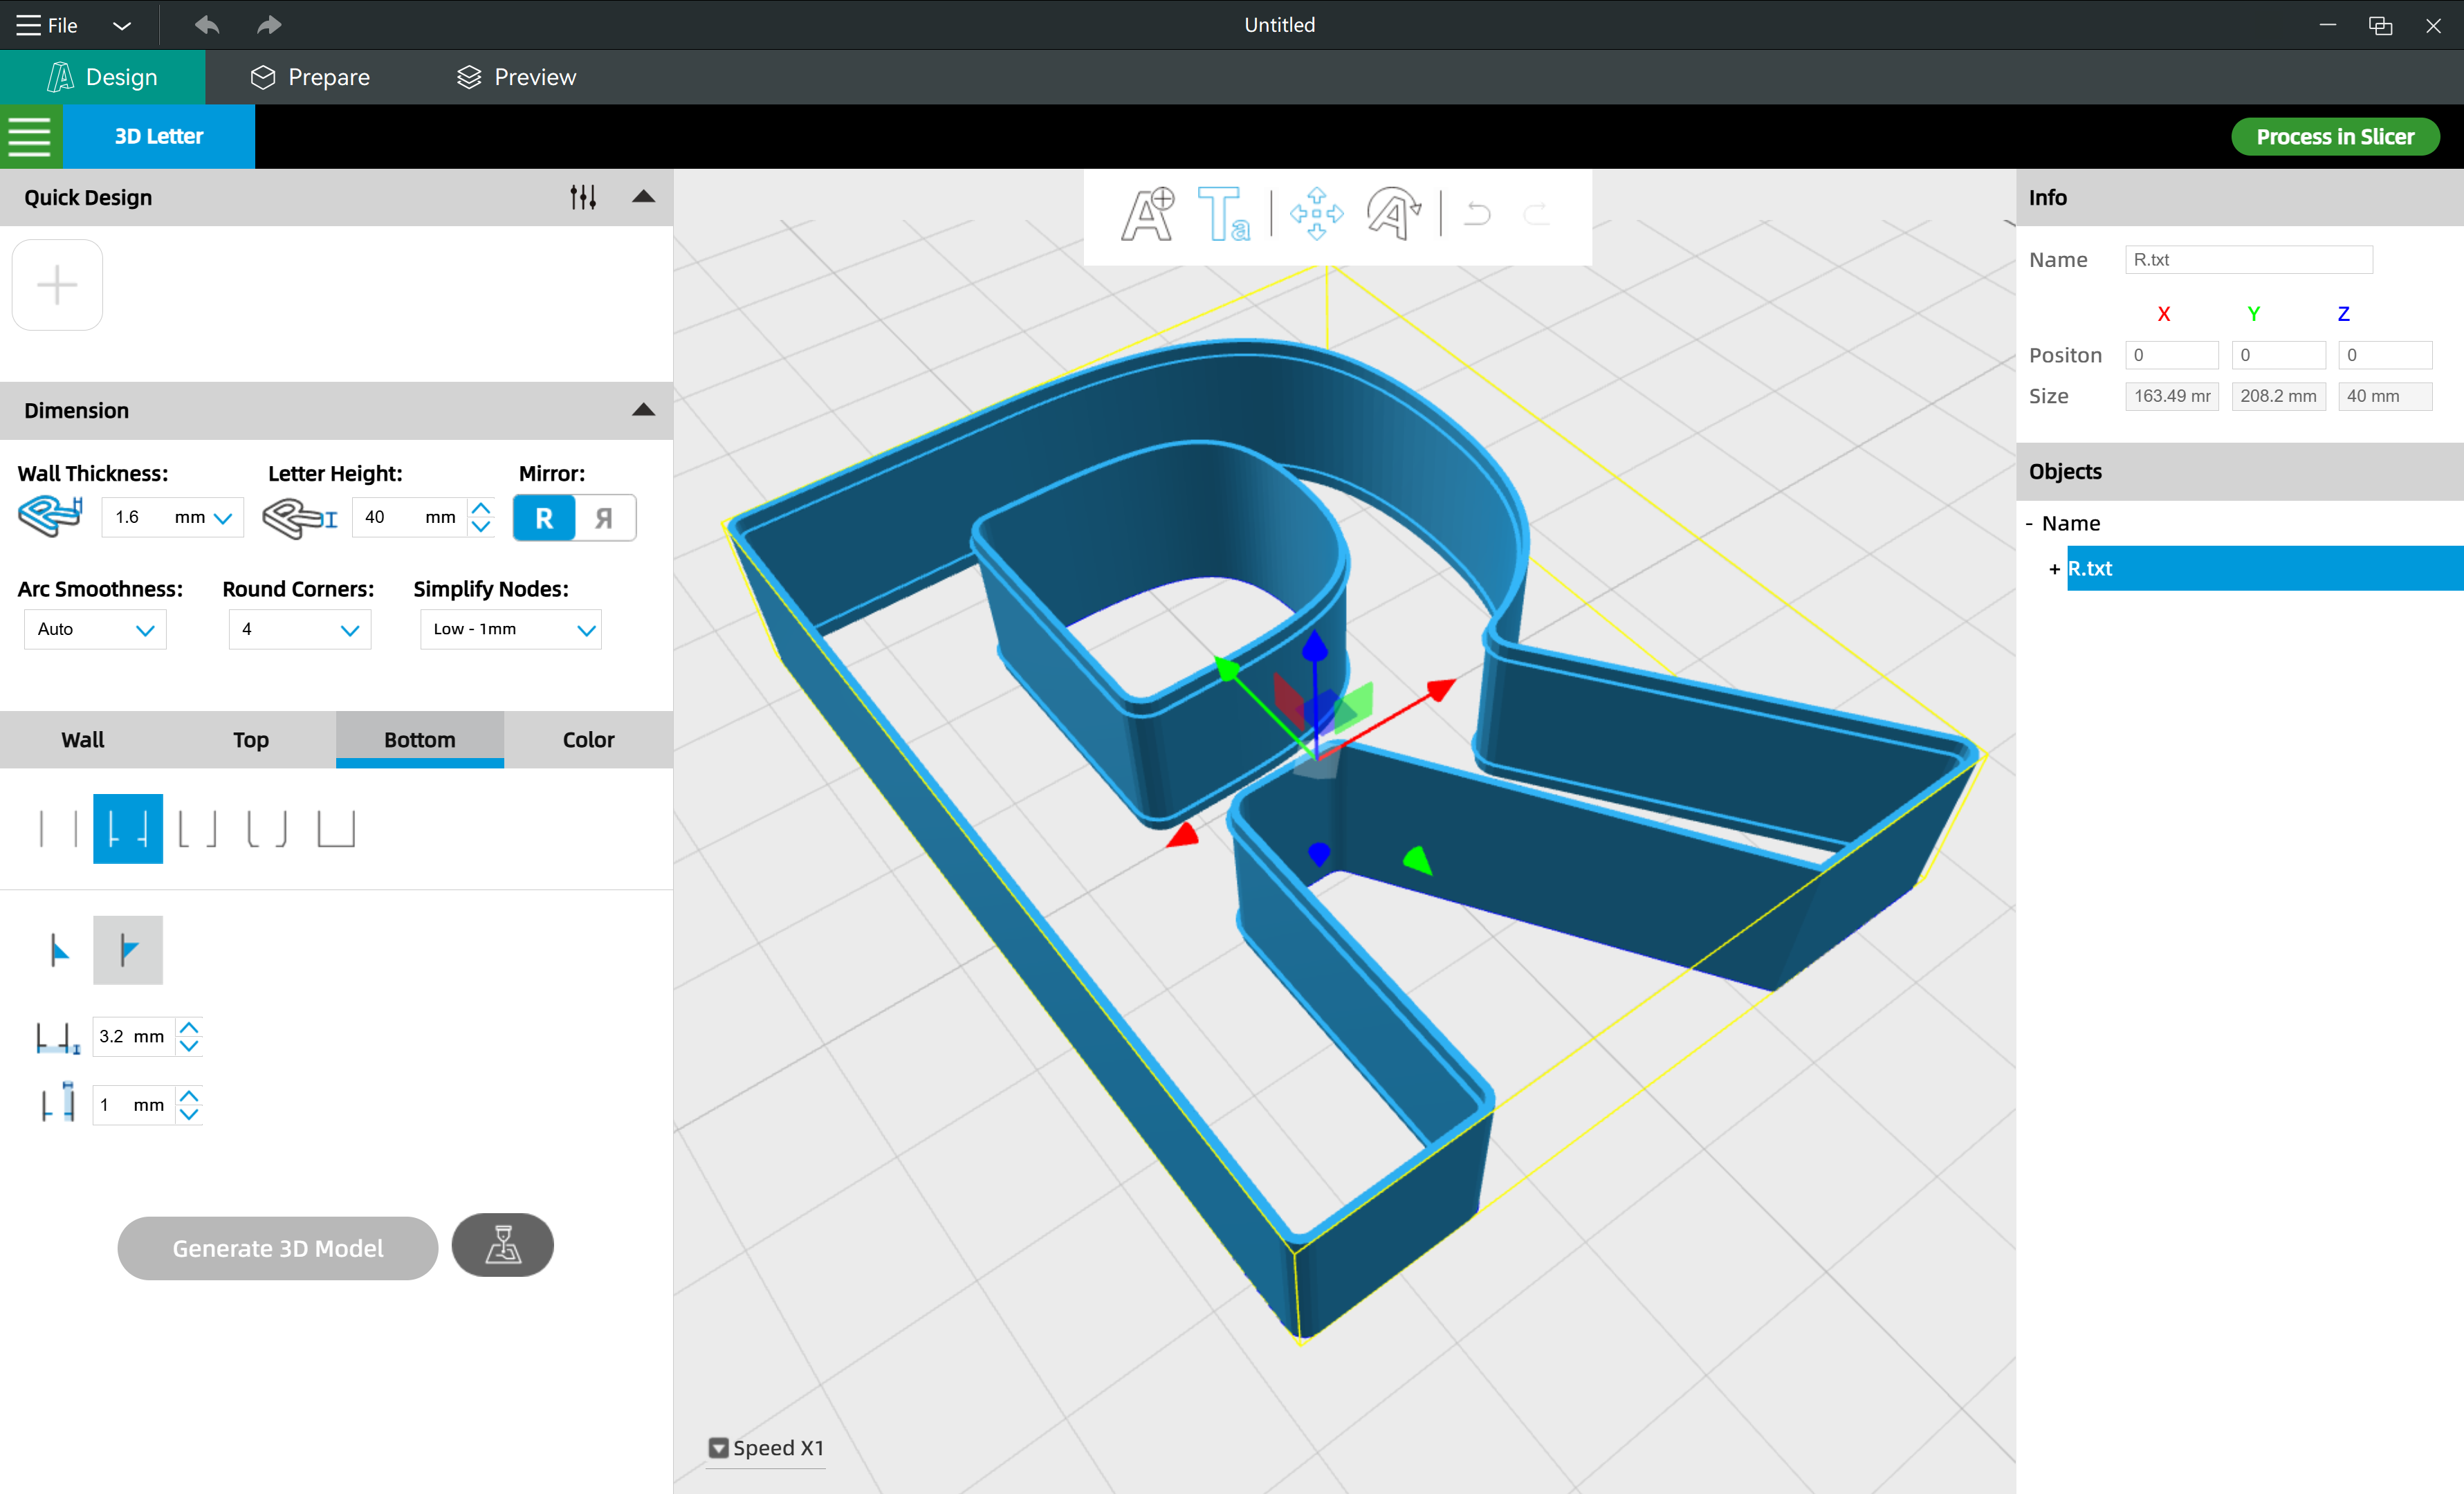This screenshot has height=1494, width=2464.
Task: Switch to the Top tab
Action: pyautogui.click(x=251, y=740)
